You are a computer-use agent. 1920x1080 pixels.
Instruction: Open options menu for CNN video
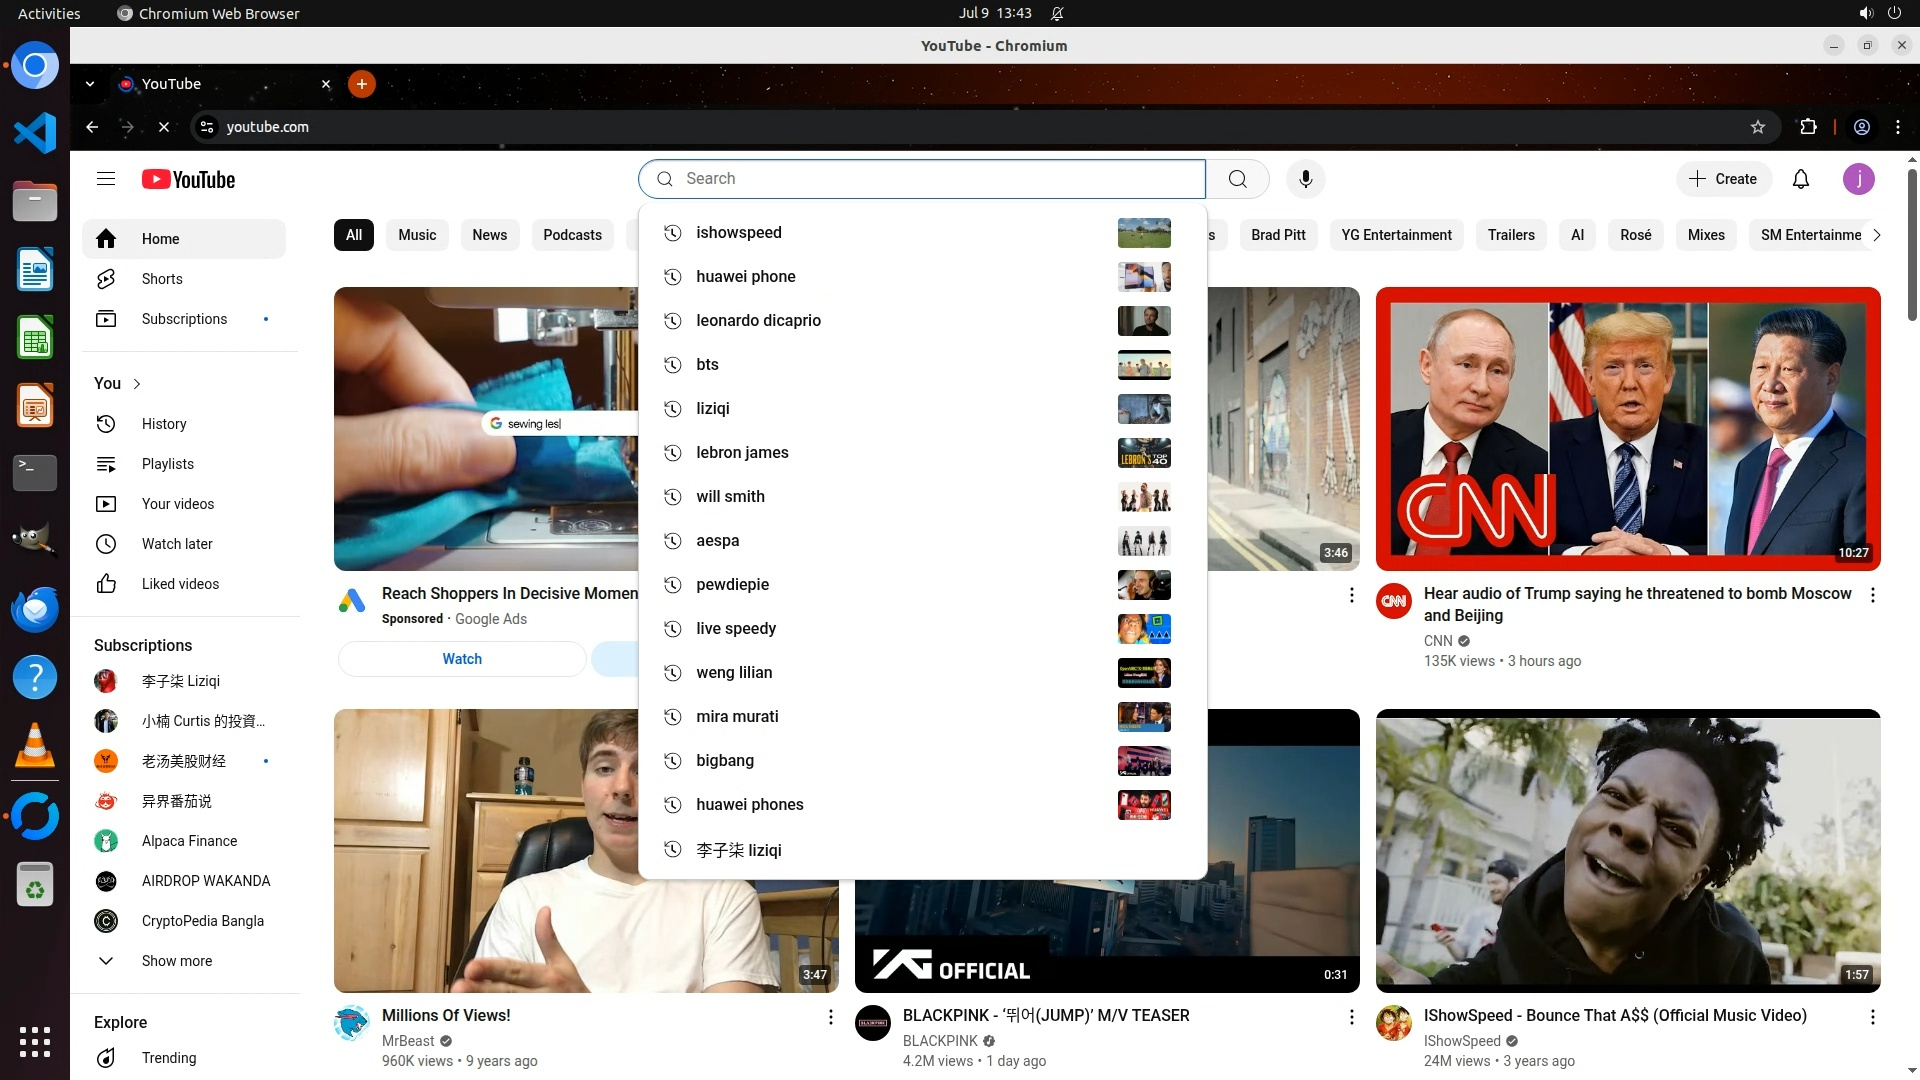(1872, 595)
